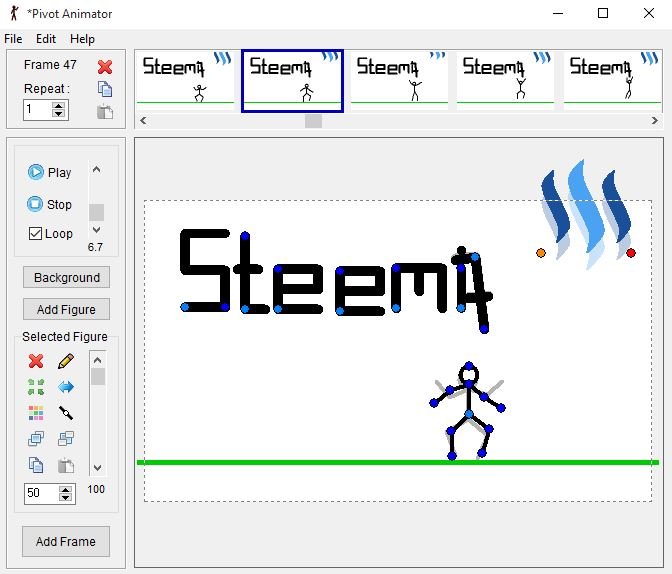Opacity scrollbar up arrow in Selected Figure

point(98,360)
